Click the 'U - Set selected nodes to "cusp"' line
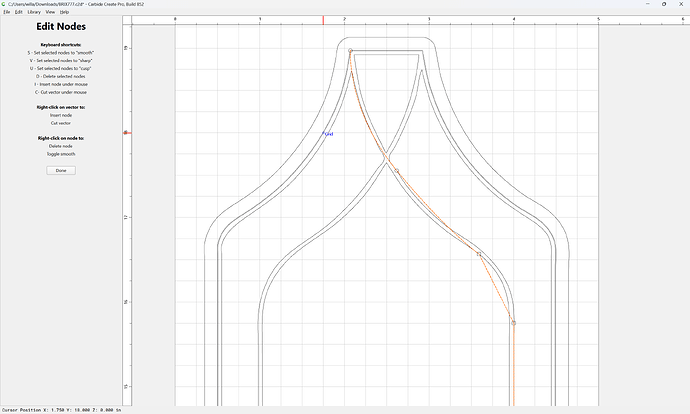The width and height of the screenshot is (690, 414). coord(61,69)
